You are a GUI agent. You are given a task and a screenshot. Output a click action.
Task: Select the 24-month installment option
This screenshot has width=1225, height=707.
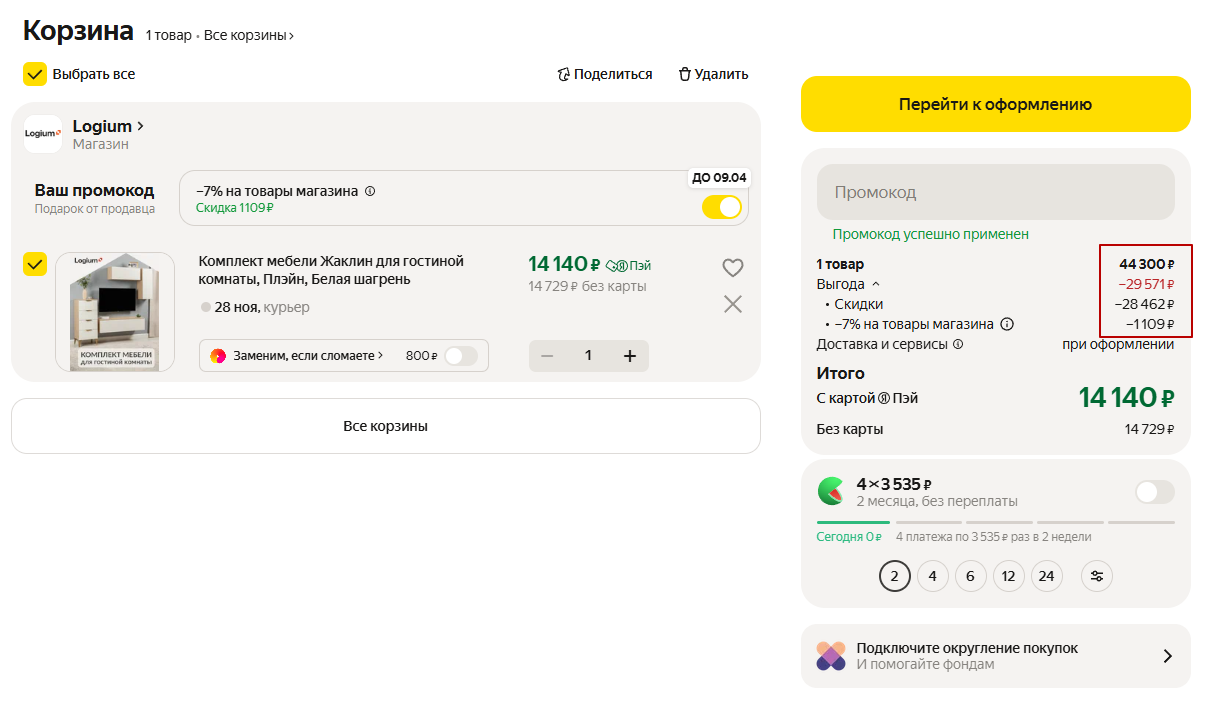coord(1046,576)
